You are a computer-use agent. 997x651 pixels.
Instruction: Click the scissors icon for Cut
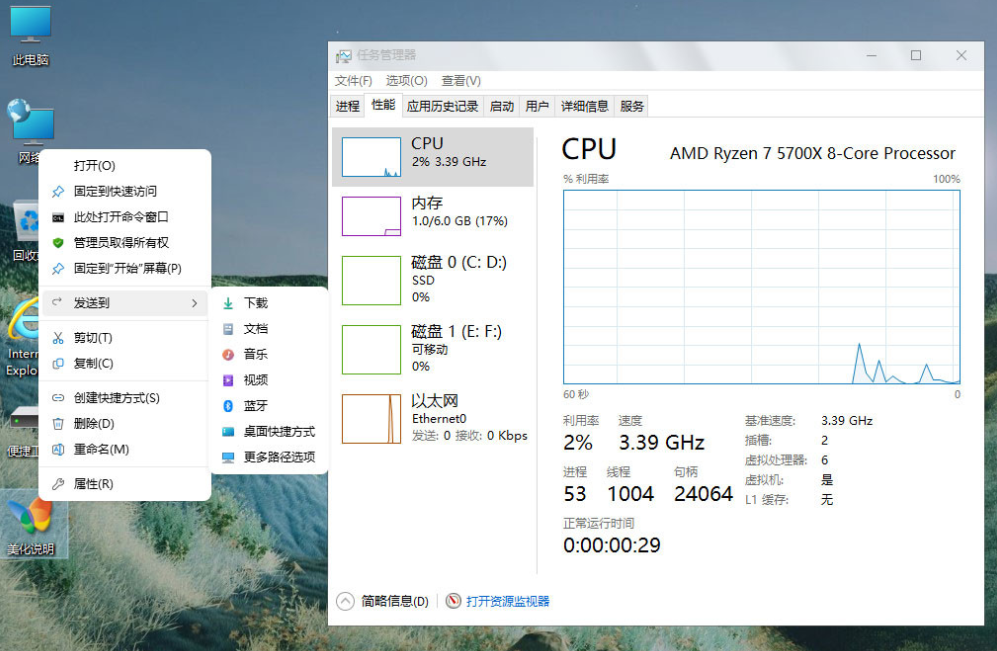[58, 338]
